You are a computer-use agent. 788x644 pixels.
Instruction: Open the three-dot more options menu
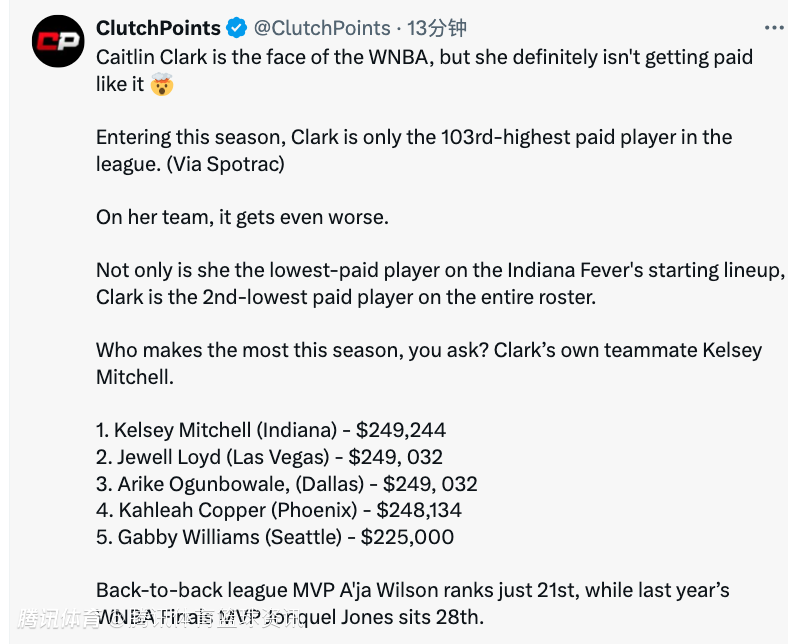[x=774, y=28]
